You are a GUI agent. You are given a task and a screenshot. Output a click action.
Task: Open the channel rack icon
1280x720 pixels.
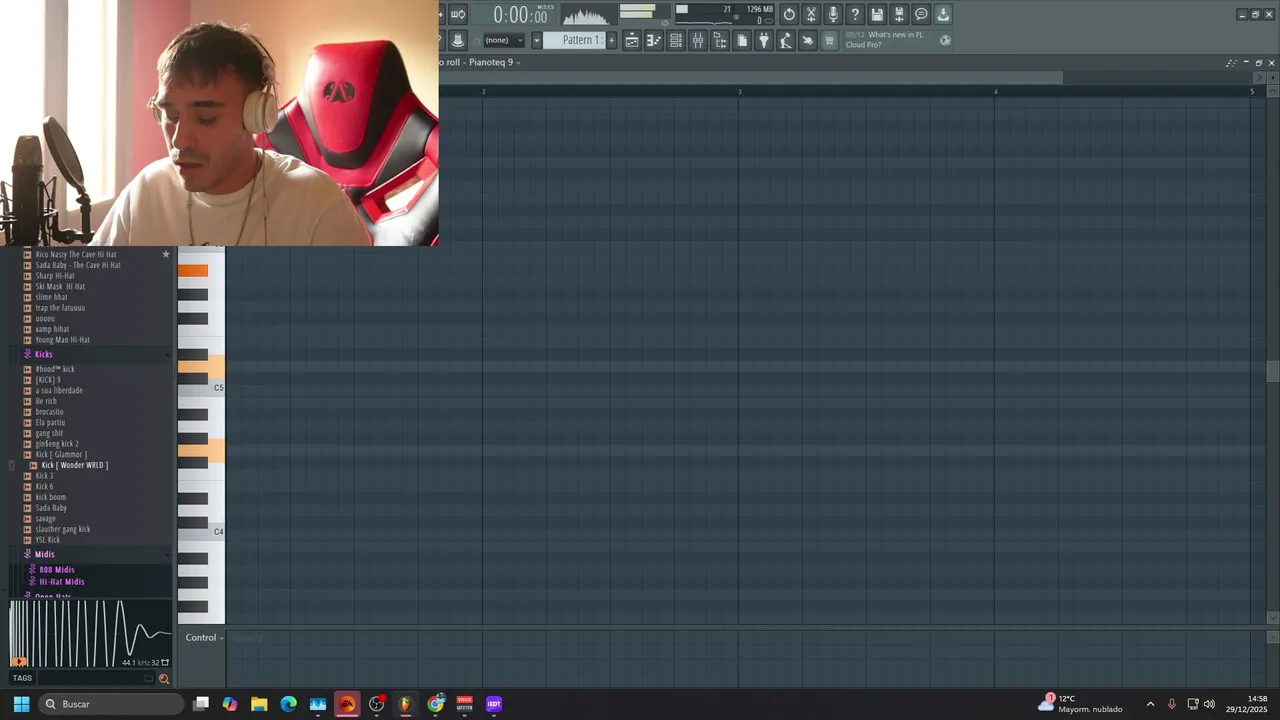coord(676,40)
